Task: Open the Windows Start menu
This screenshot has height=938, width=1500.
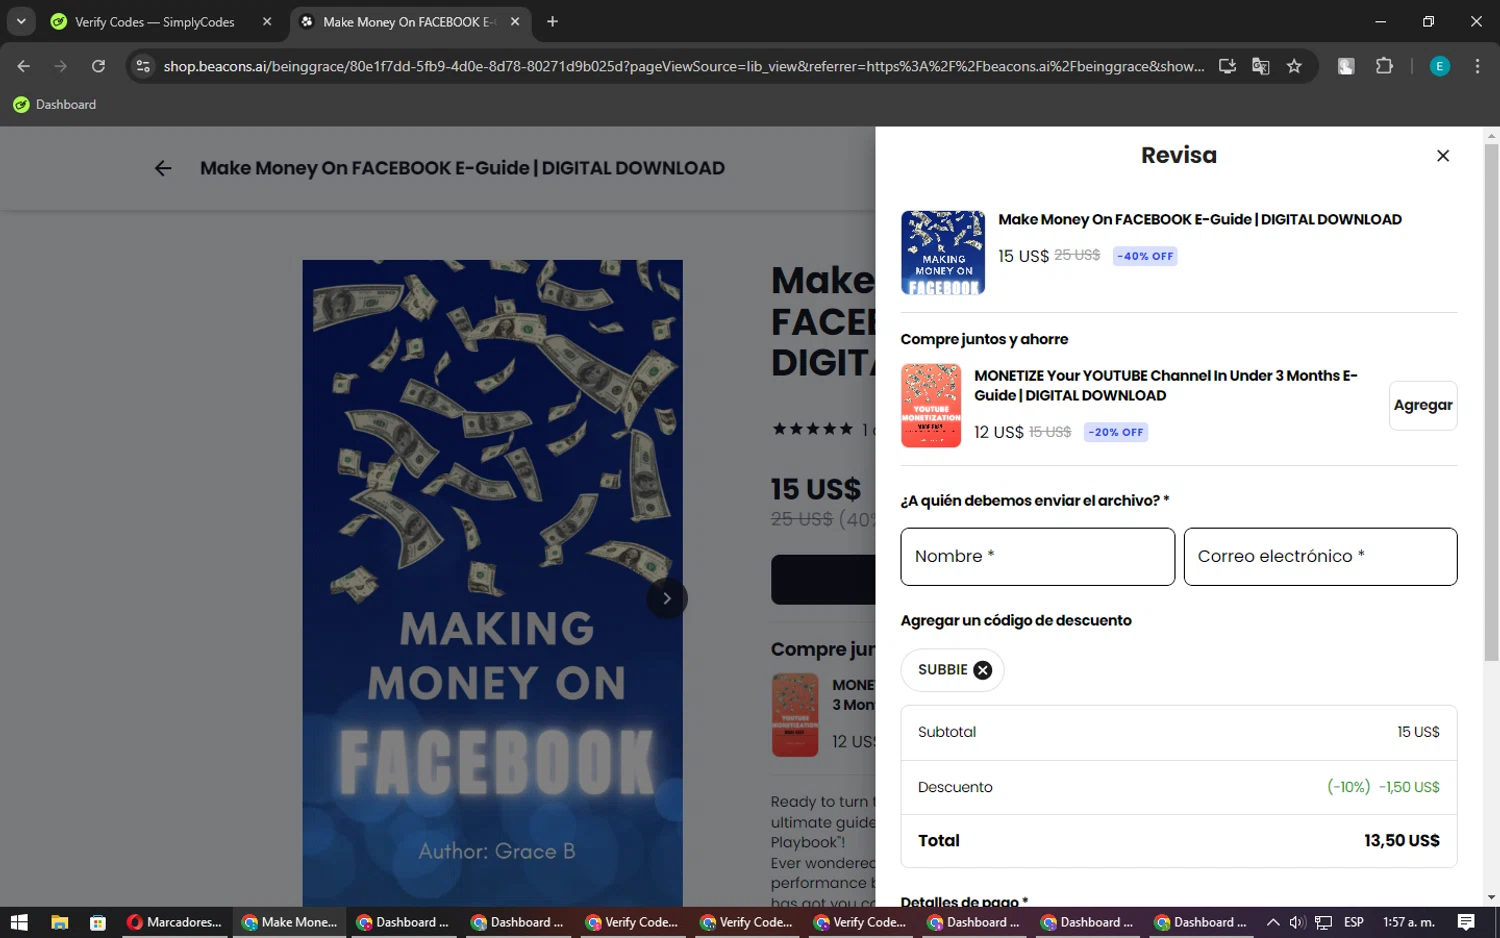Action: pos(19,922)
